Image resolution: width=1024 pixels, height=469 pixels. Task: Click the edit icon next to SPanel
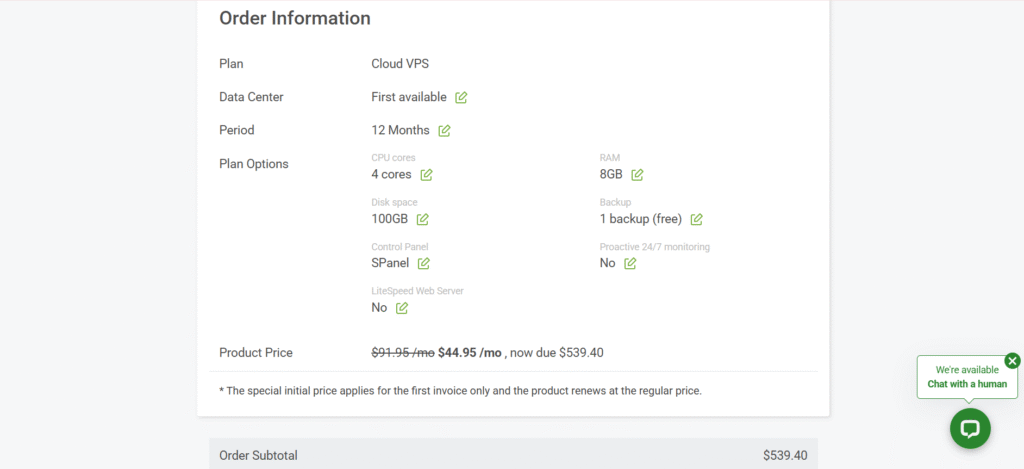pyautogui.click(x=423, y=263)
